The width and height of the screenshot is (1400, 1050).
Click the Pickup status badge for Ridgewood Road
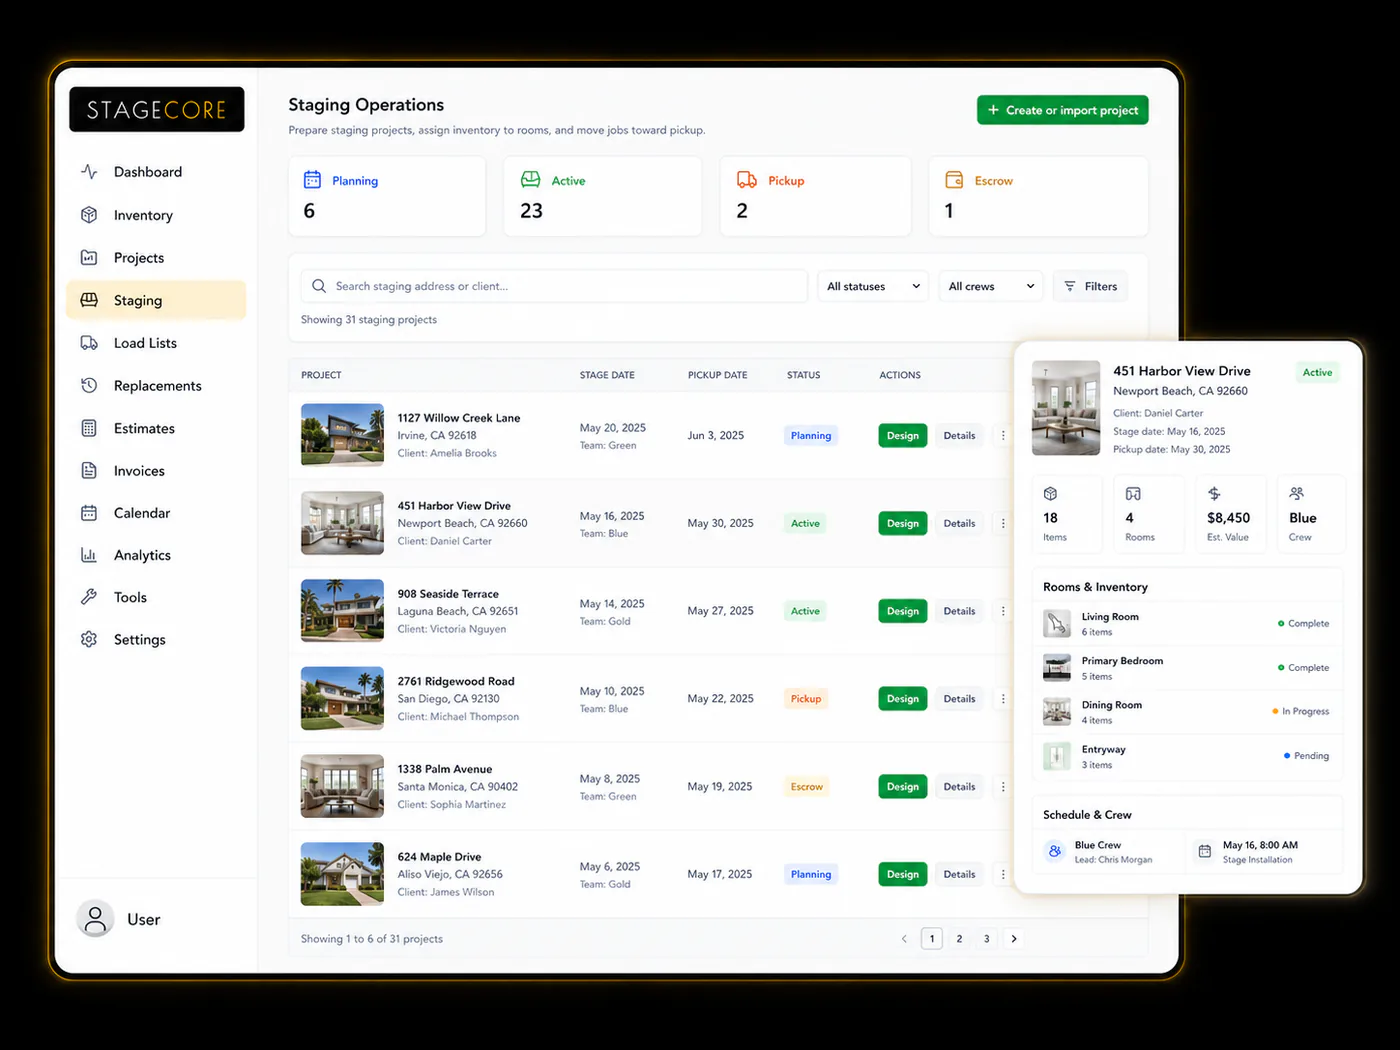pyautogui.click(x=806, y=699)
